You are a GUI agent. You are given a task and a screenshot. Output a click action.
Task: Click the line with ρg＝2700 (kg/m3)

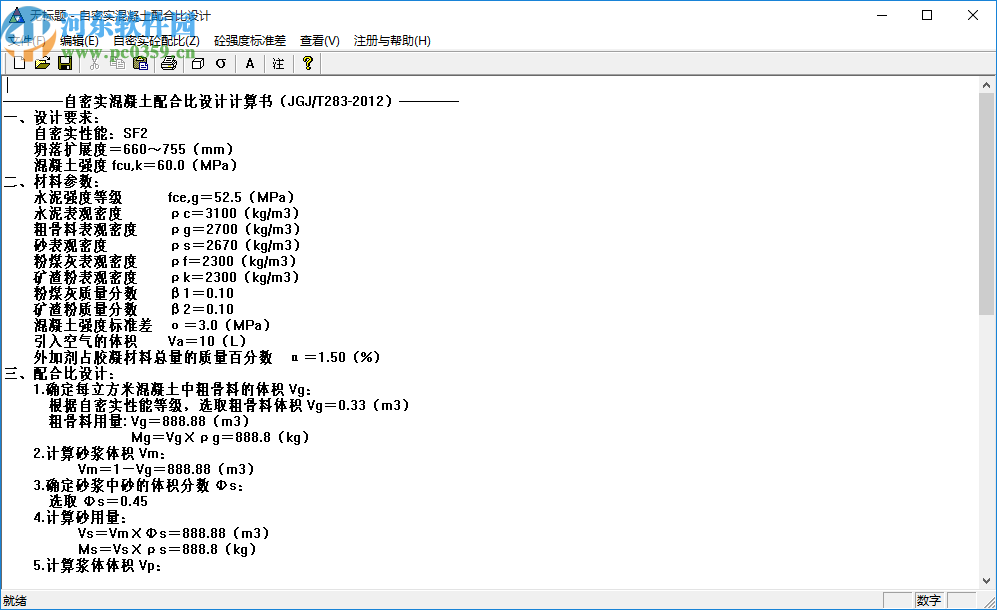tap(167, 229)
